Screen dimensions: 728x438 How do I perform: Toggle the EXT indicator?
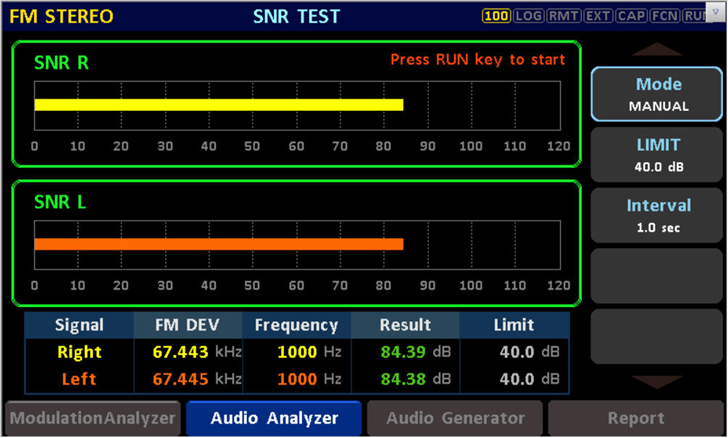(x=598, y=16)
